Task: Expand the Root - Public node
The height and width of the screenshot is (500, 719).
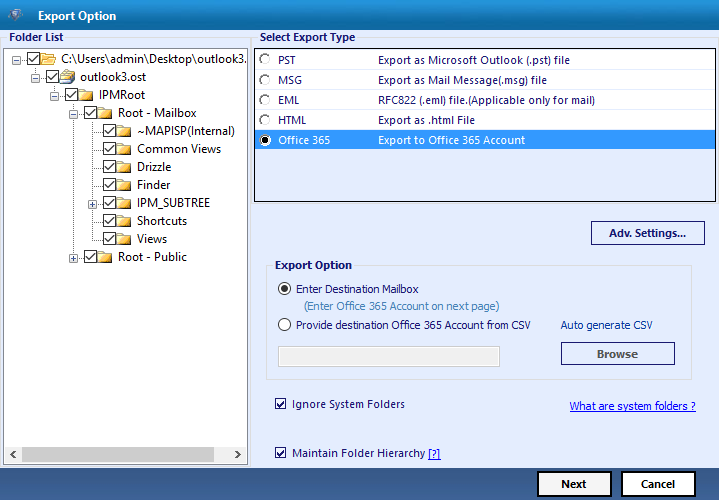Action: point(73,258)
